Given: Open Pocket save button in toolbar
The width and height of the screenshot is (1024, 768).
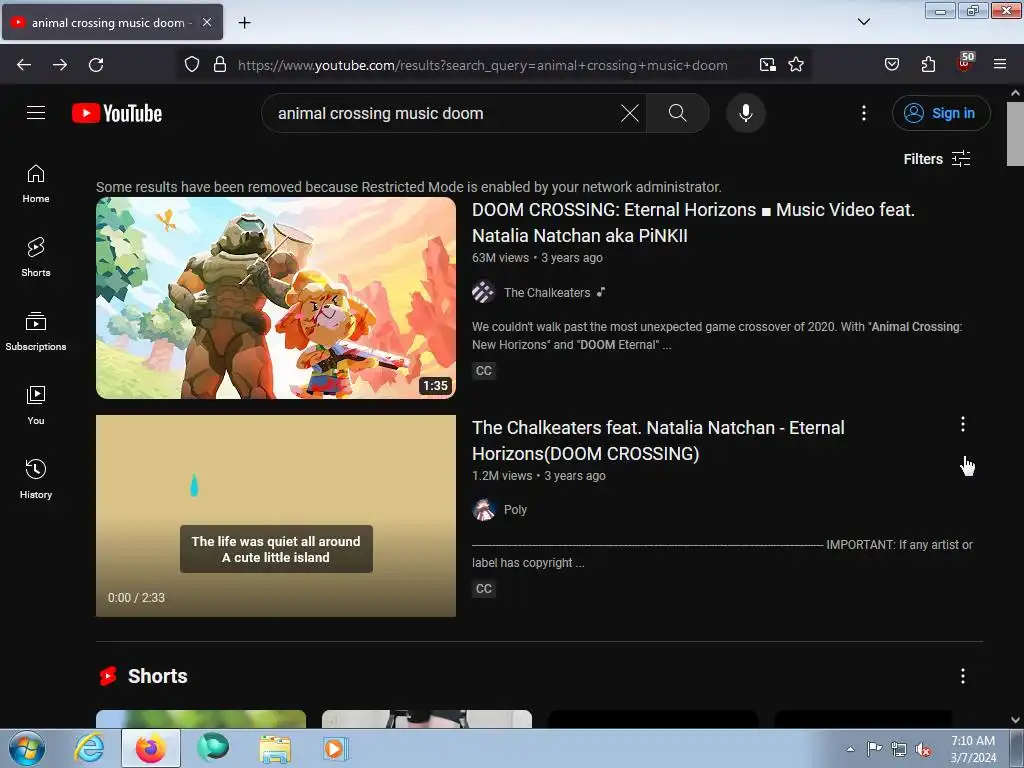Looking at the screenshot, I should tap(891, 65).
